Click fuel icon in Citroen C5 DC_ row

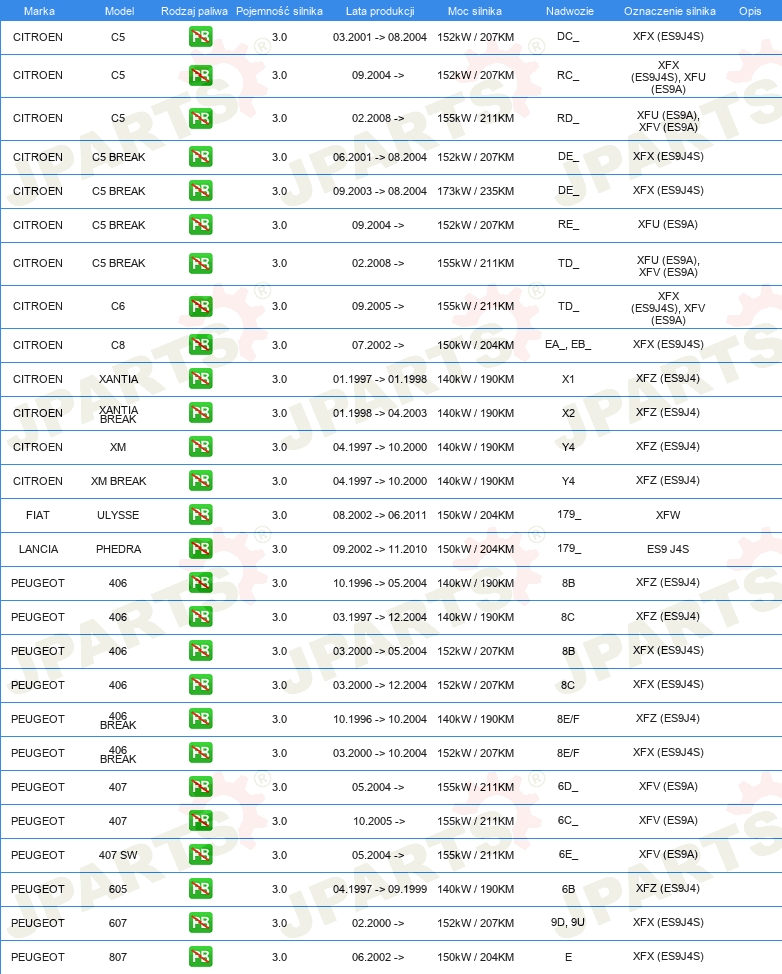201,37
